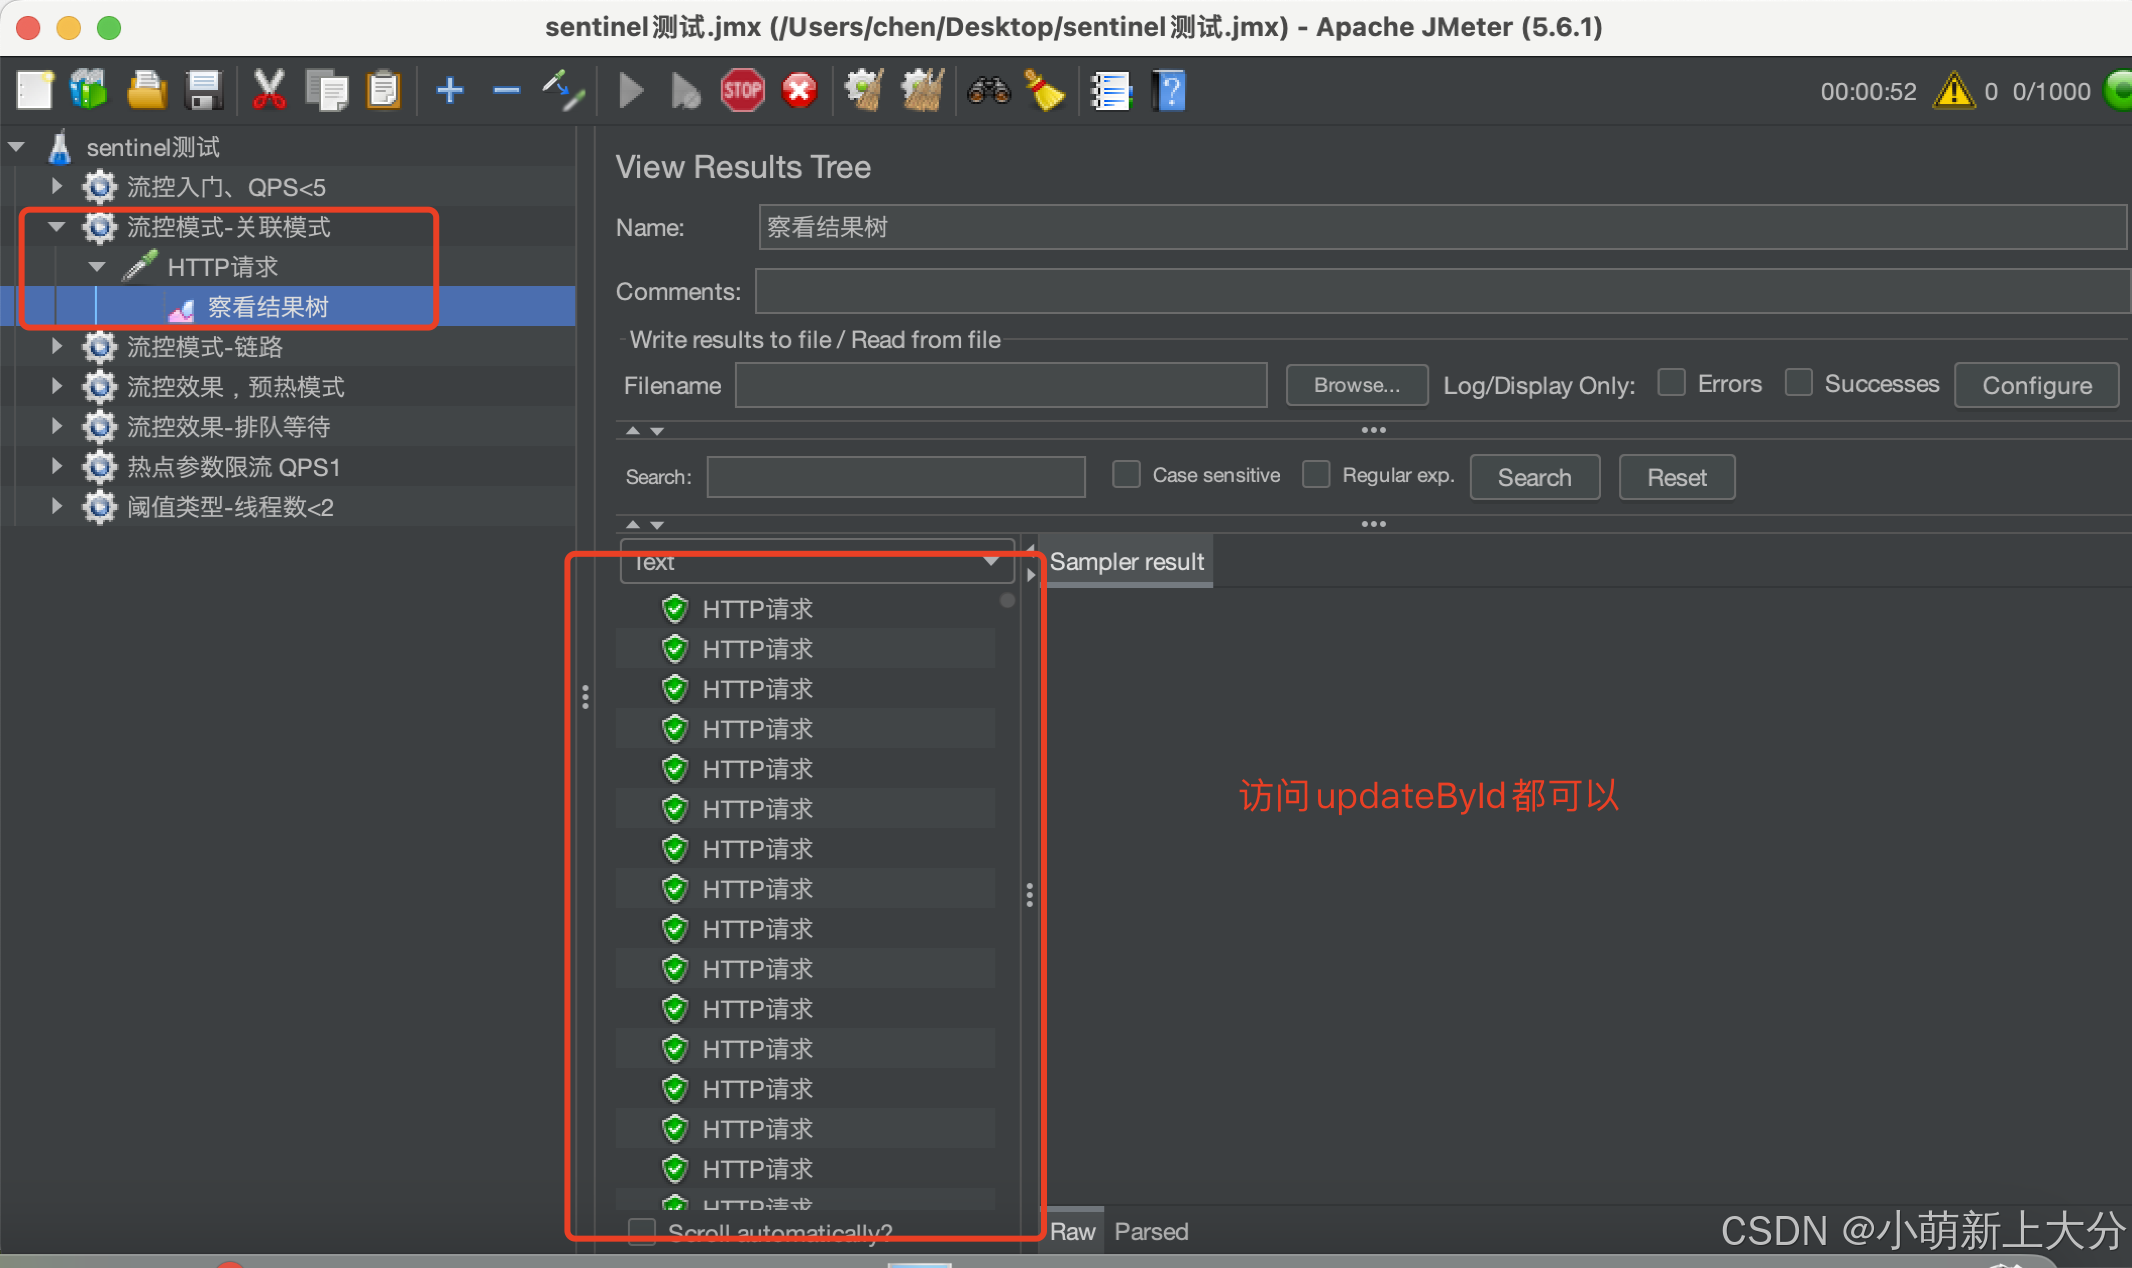This screenshot has width=2132, height=1268.
Task: Click the Cut scissors icon
Action: (x=268, y=91)
